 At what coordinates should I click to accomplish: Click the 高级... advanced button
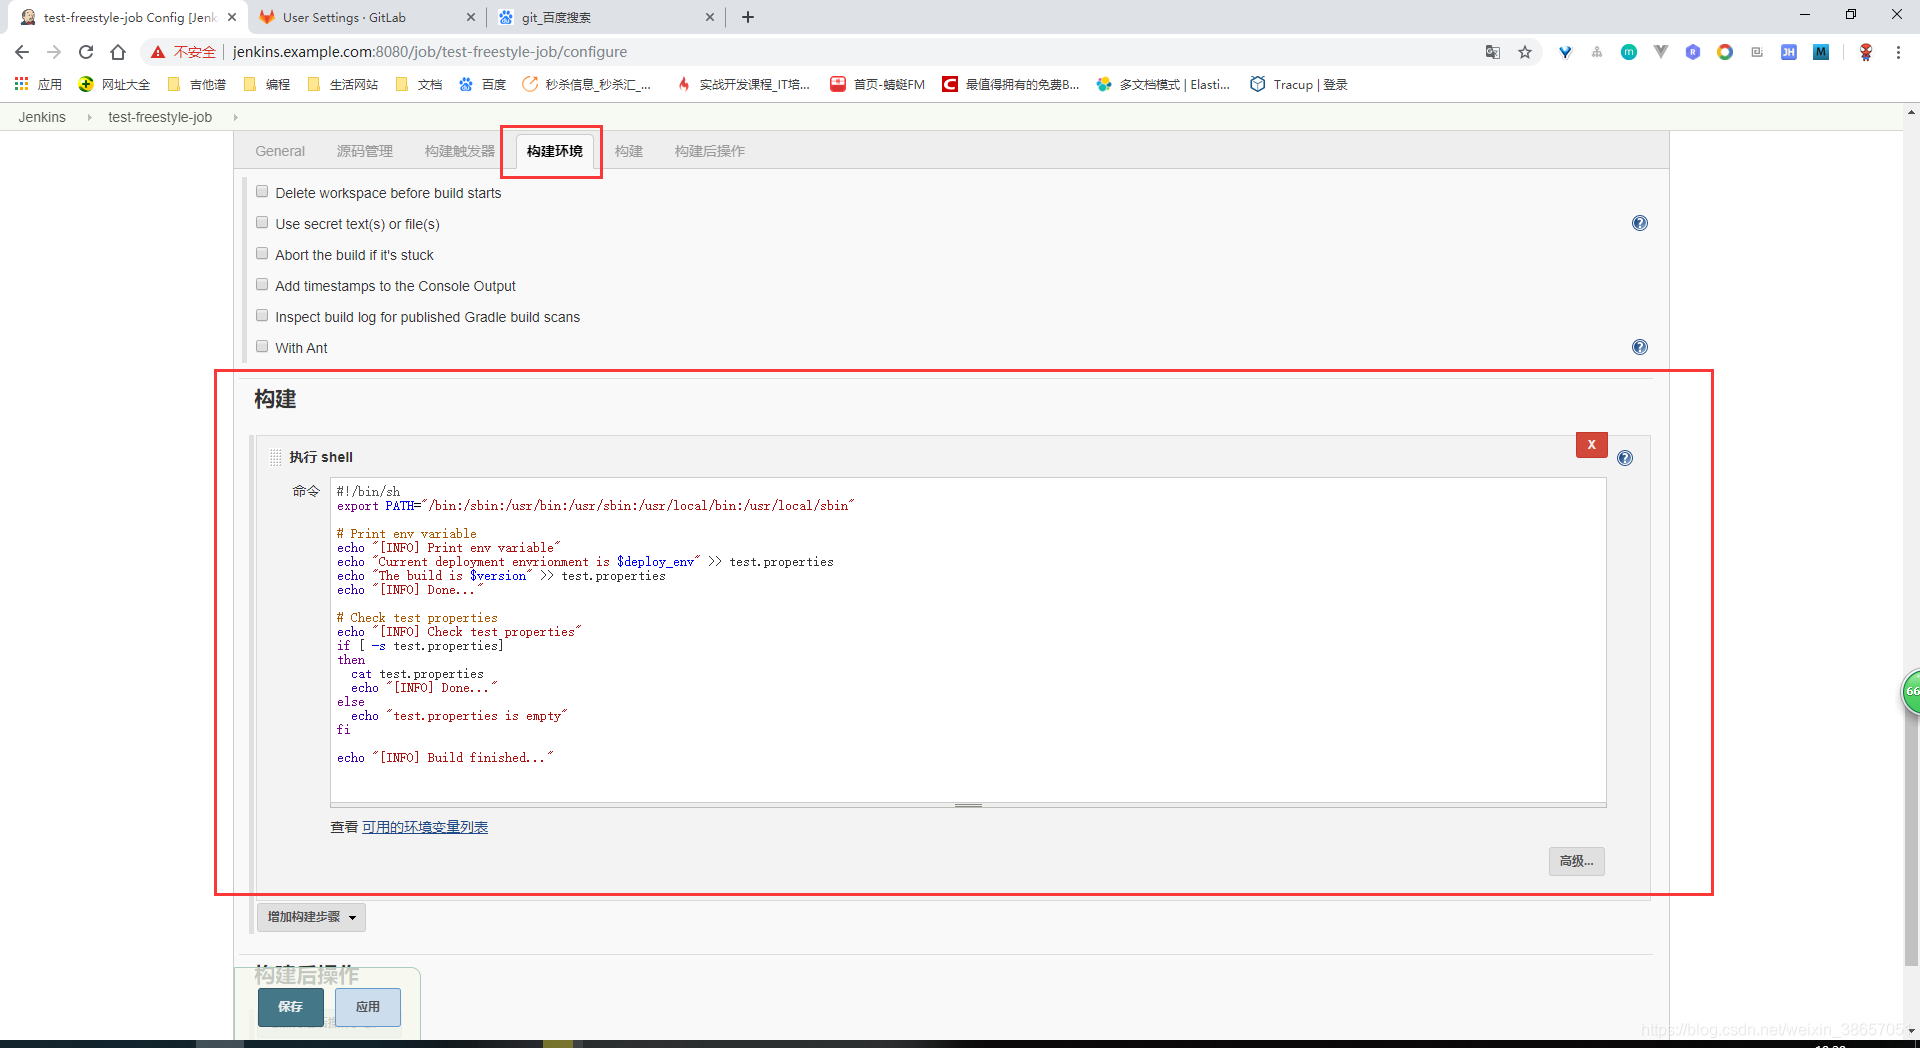[x=1577, y=861]
